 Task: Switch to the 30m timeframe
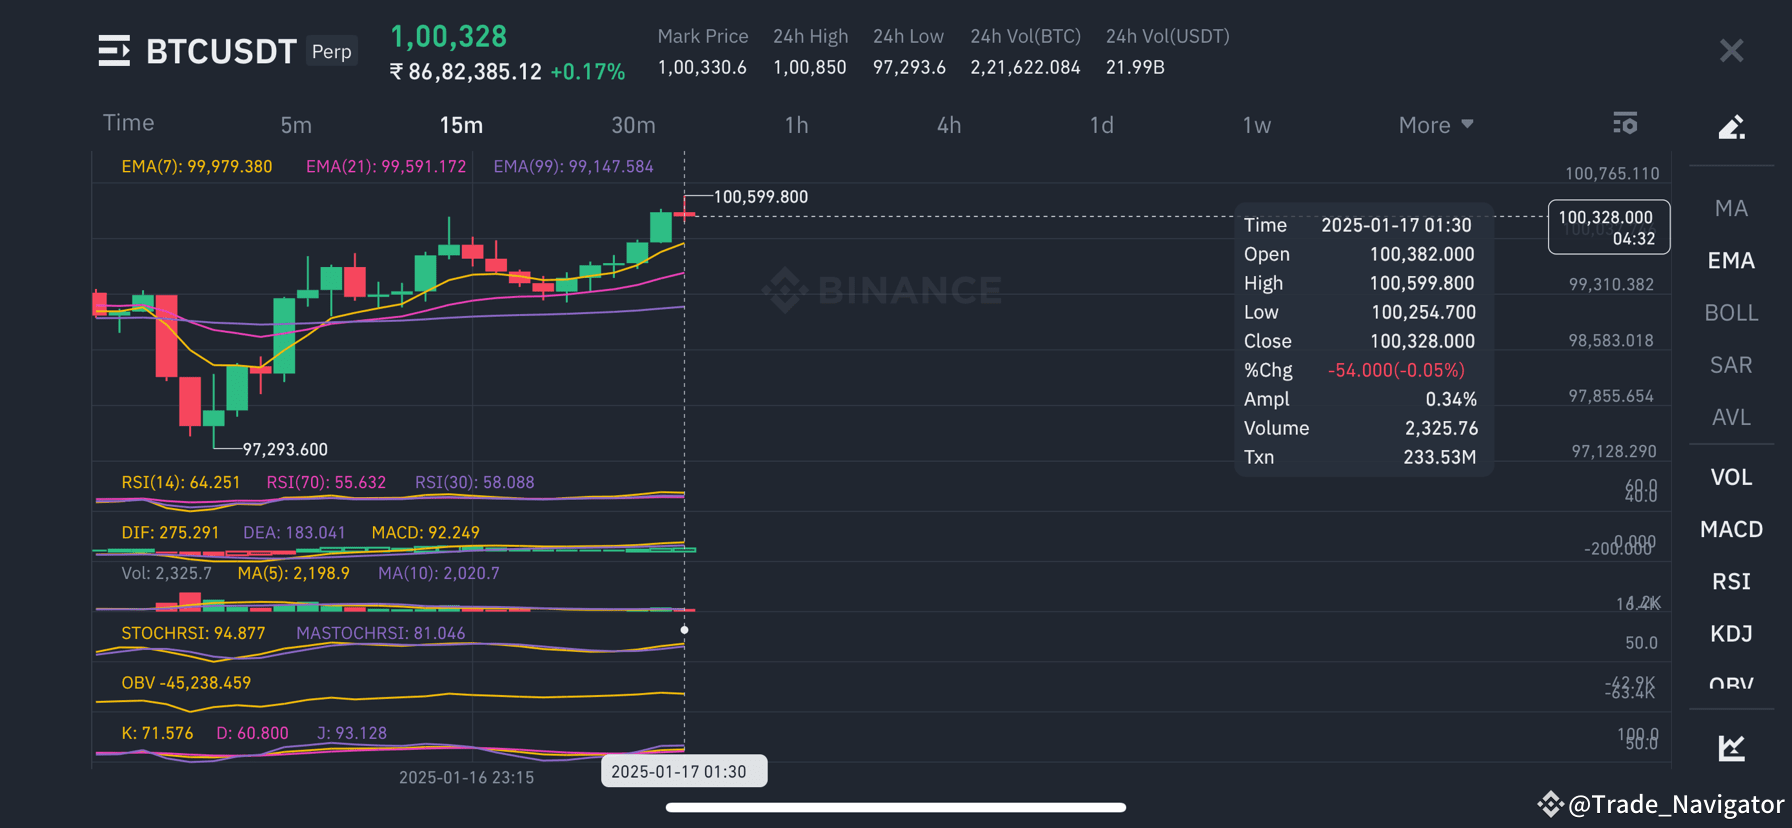click(633, 125)
